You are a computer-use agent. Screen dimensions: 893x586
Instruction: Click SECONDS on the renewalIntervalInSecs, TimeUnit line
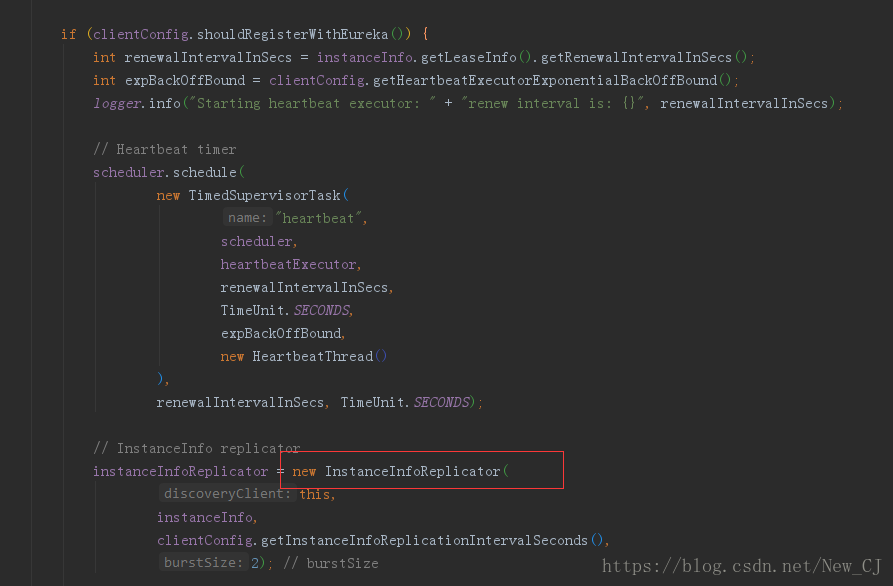tap(441, 403)
